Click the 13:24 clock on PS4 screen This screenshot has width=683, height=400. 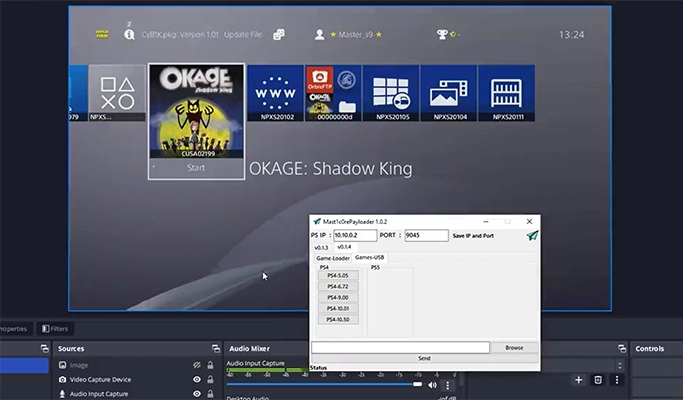(x=571, y=34)
